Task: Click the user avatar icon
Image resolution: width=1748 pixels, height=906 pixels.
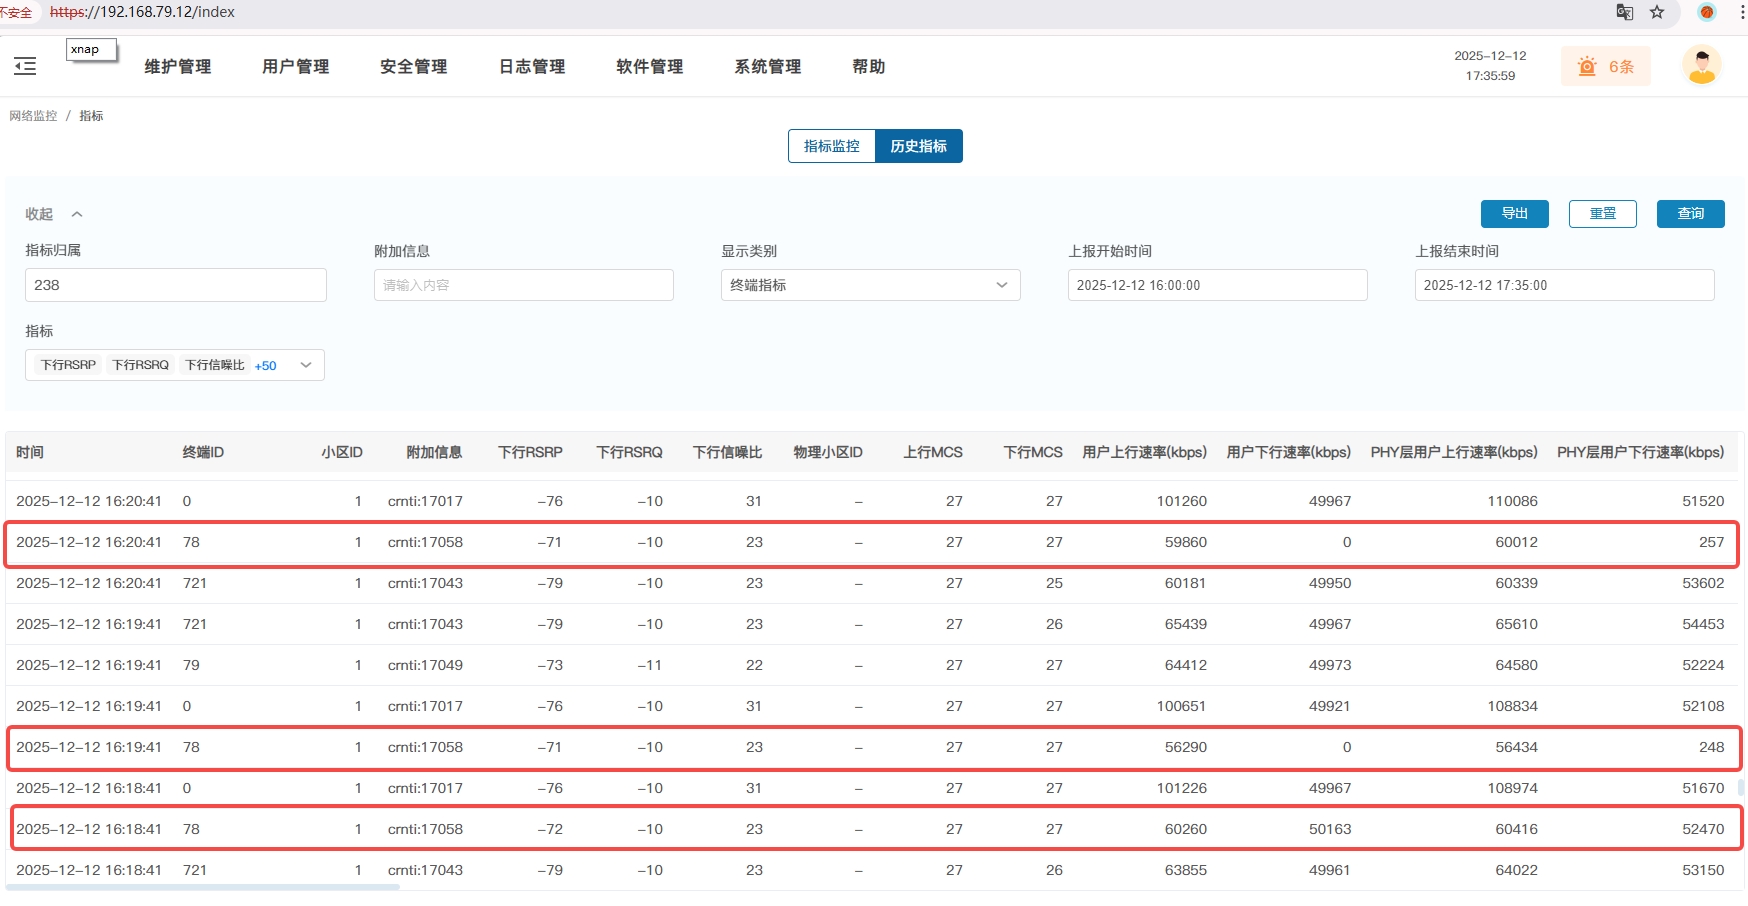Action: [1701, 66]
